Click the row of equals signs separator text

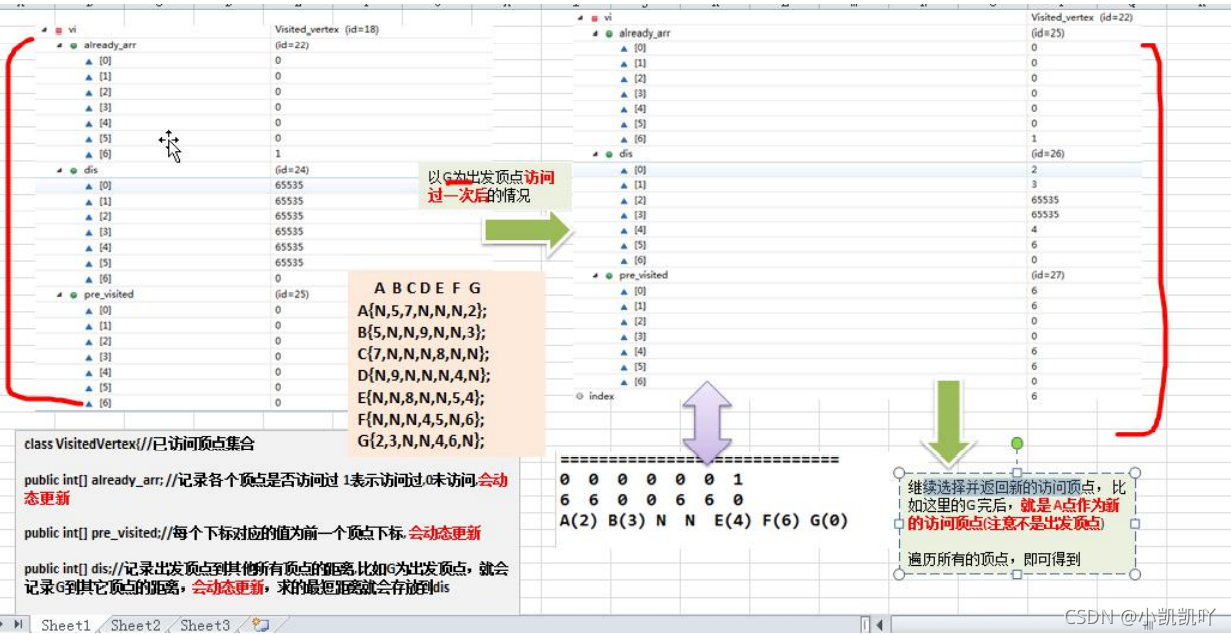(699, 461)
